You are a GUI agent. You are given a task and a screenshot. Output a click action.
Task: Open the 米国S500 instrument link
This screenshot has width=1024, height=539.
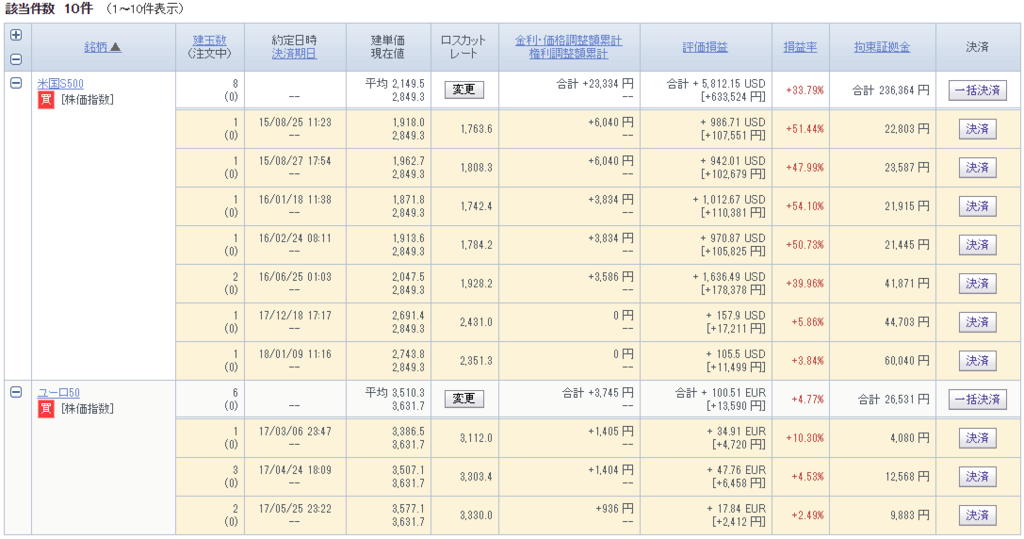click(x=60, y=84)
